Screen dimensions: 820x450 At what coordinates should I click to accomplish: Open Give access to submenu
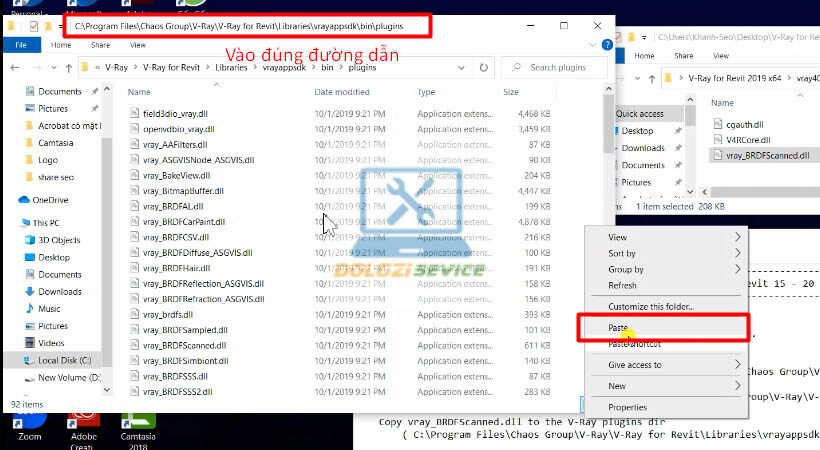coord(666,365)
